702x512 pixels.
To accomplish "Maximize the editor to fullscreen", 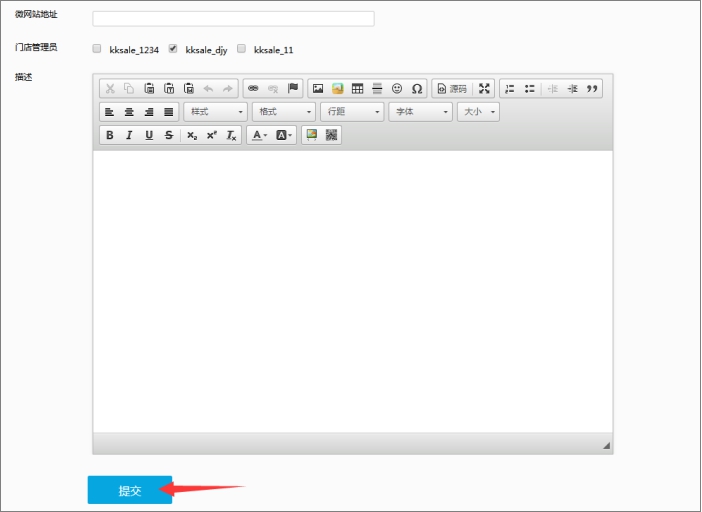I will click(484, 89).
